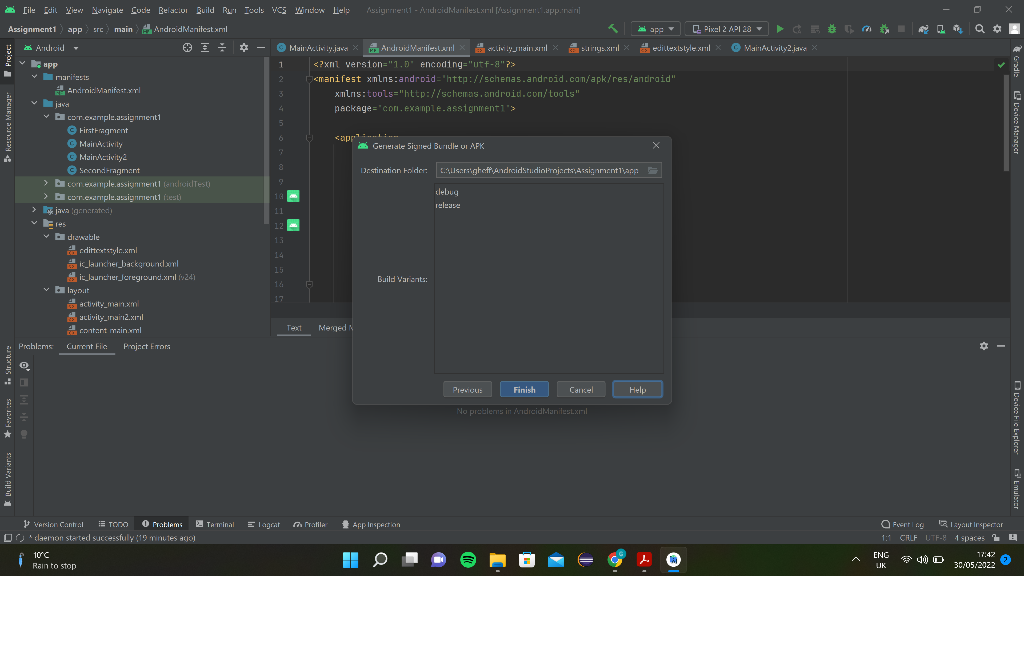
Task: Close the AndroidManifest.xml editor tab
Action: pos(462,48)
